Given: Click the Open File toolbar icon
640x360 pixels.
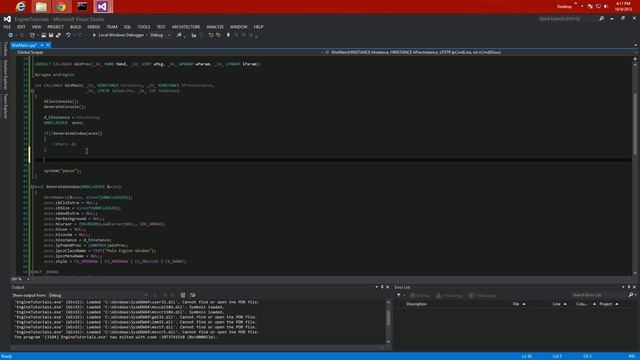Looking at the screenshot, I should tap(43, 36).
